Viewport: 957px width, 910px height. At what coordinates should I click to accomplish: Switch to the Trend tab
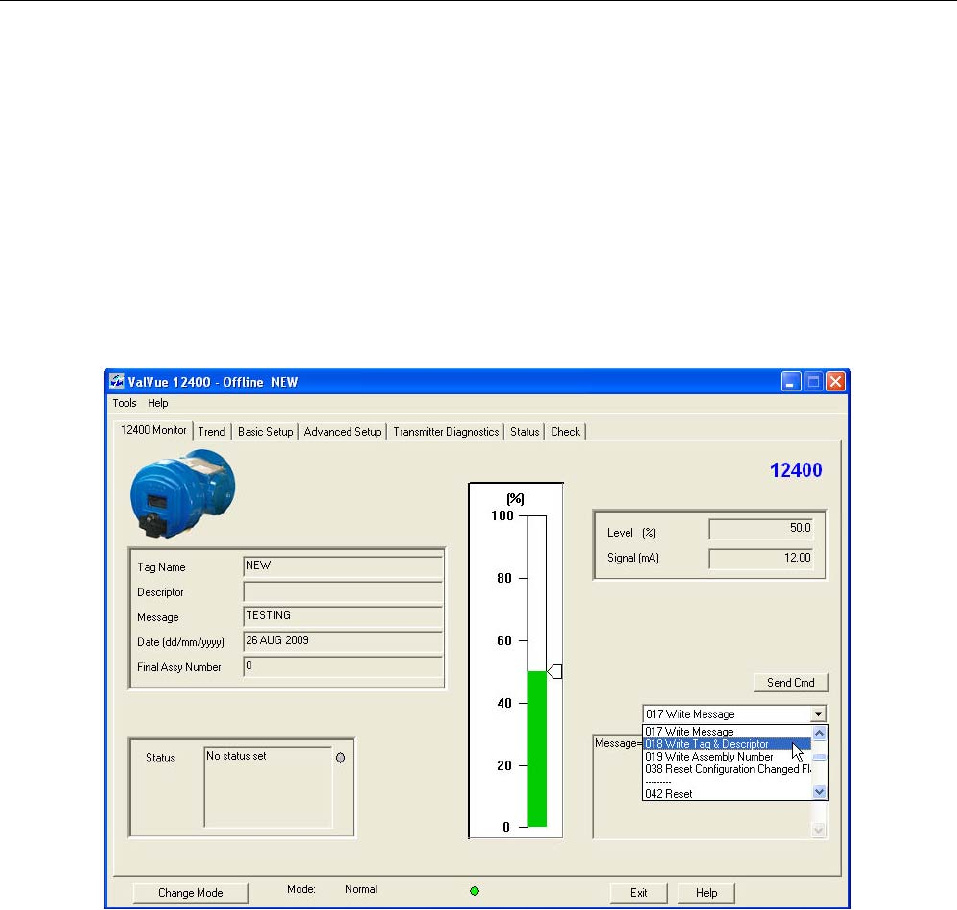[x=212, y=432]
